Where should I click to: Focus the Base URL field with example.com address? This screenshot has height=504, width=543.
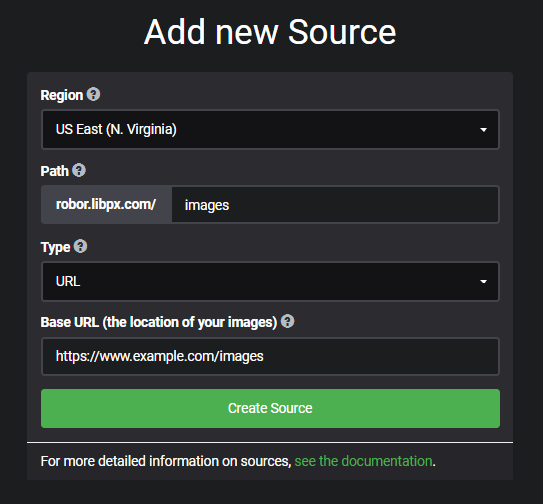270,356
